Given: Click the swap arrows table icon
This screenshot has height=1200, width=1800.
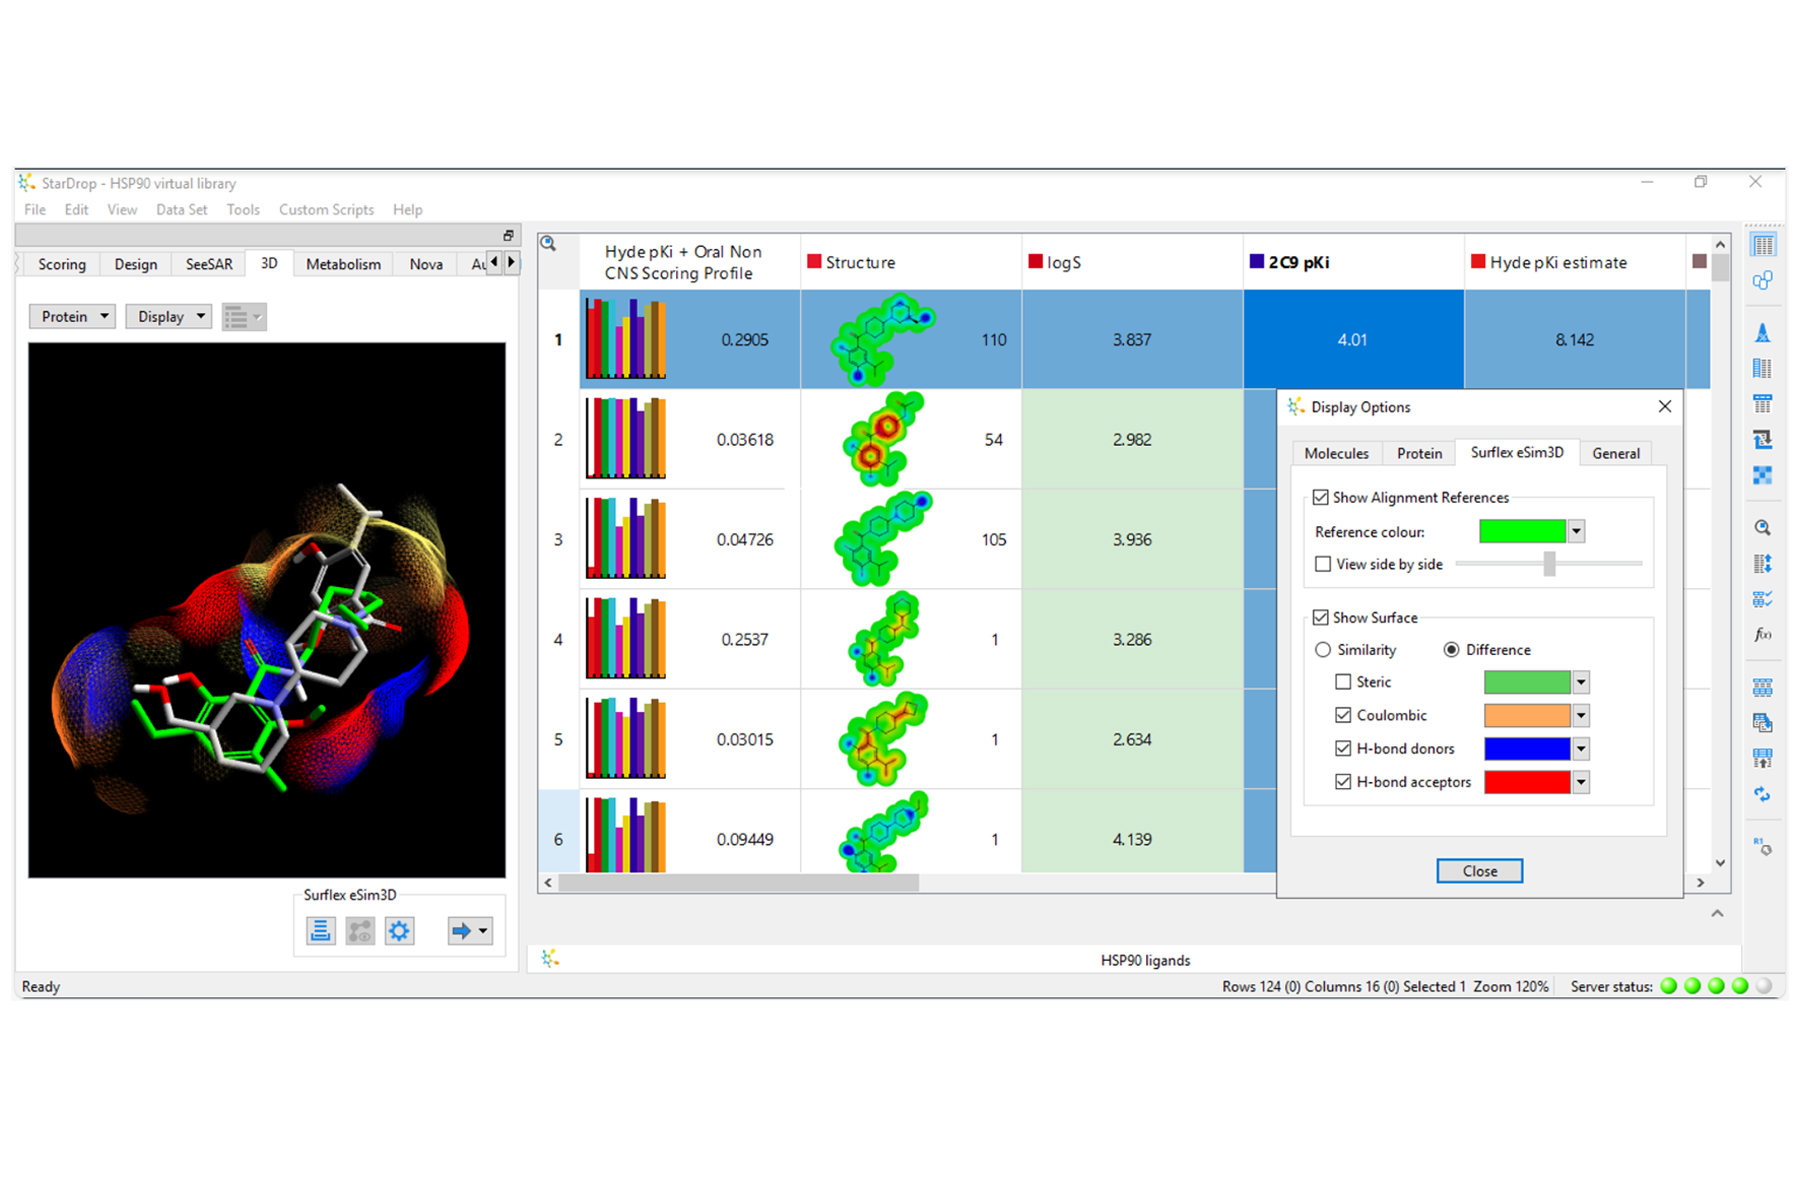Looking at the screenshot, I should pos(1763,440).
